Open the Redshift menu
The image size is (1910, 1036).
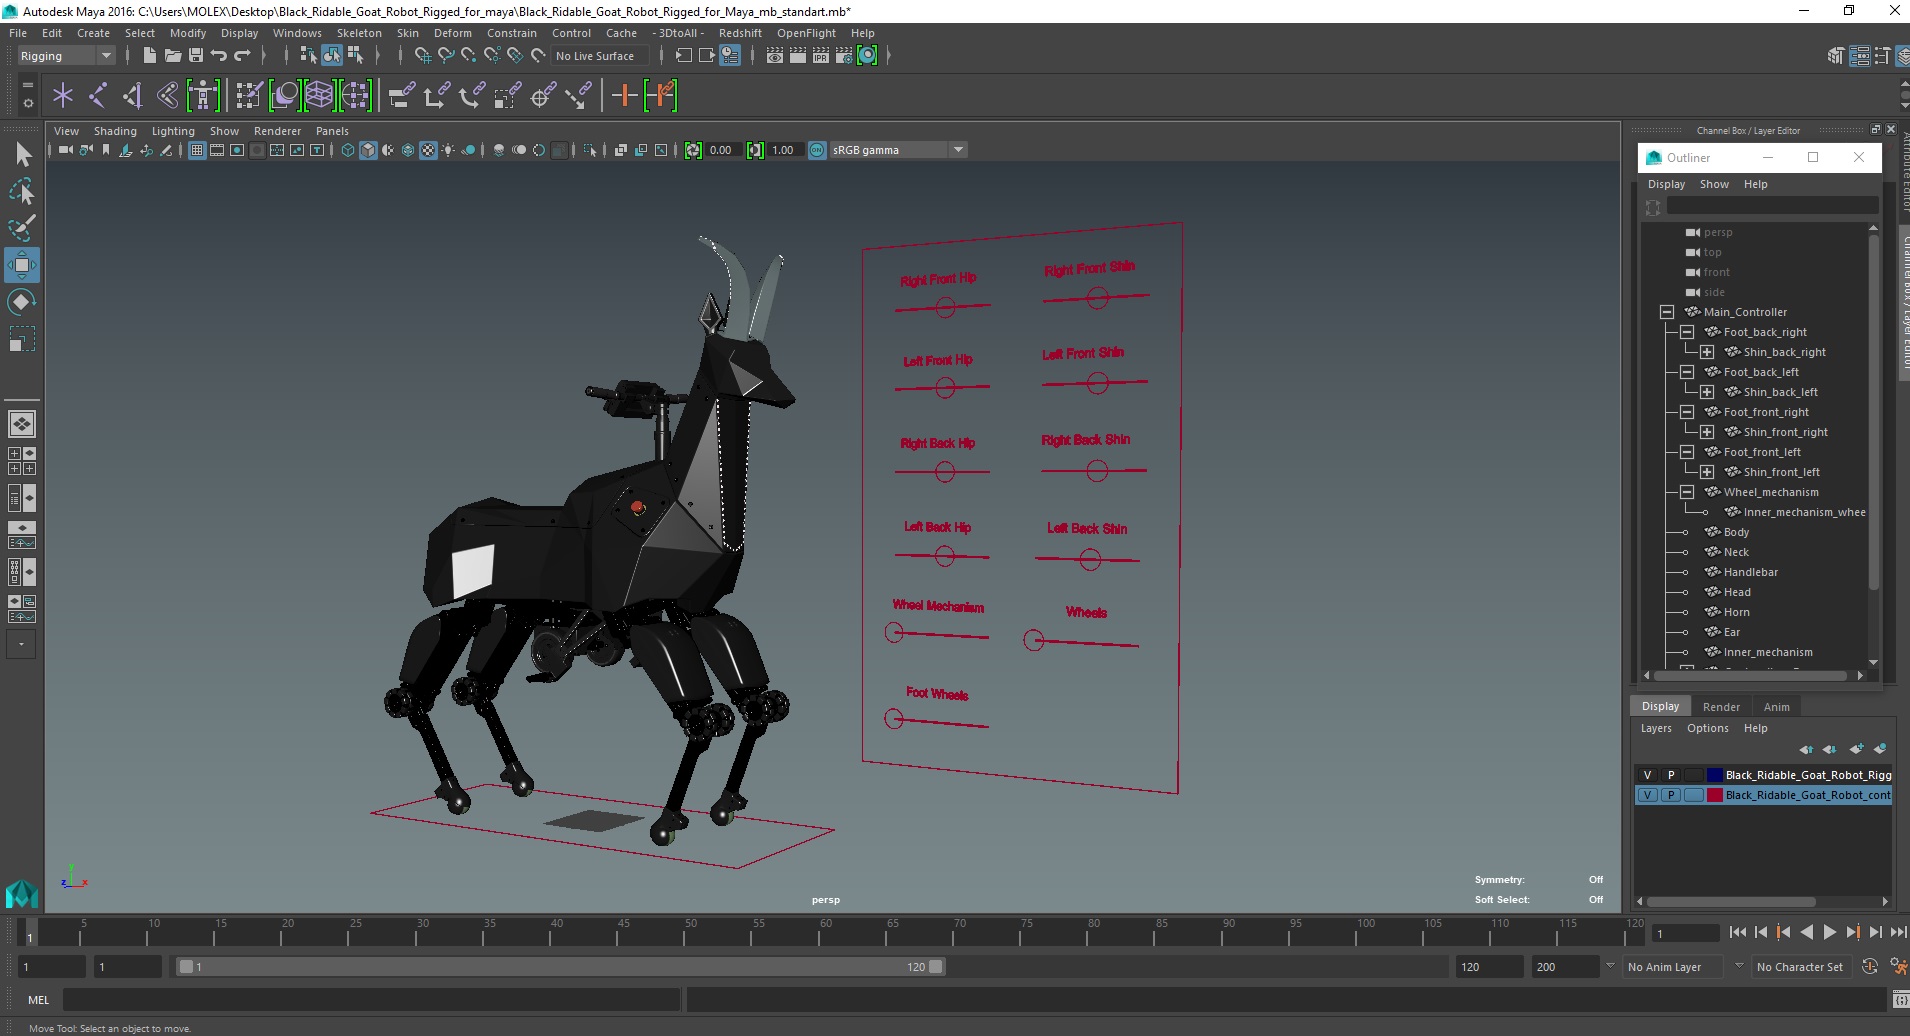(740, 33)
